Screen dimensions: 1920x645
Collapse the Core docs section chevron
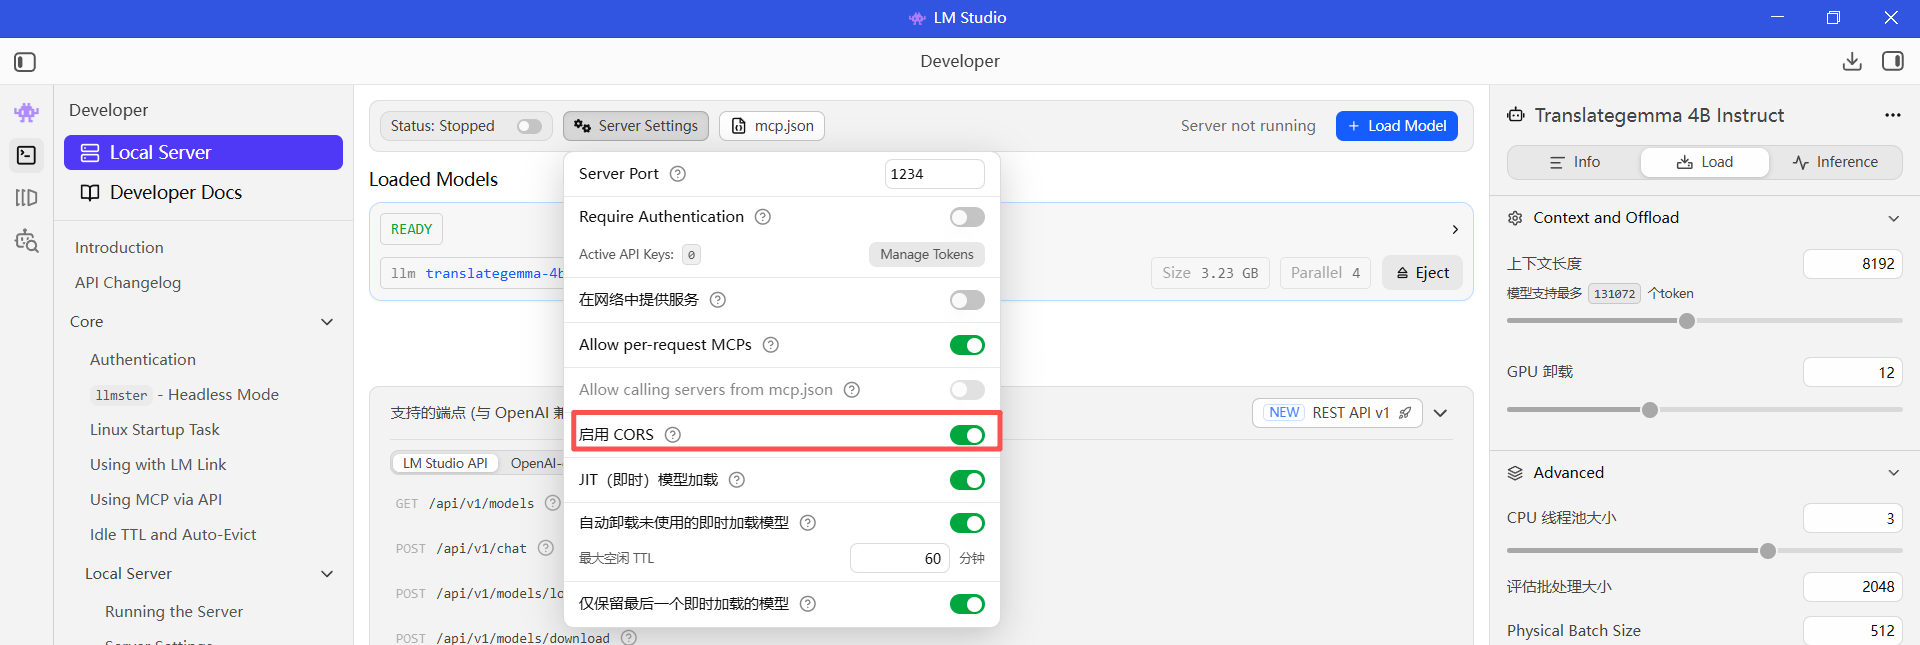327,322
